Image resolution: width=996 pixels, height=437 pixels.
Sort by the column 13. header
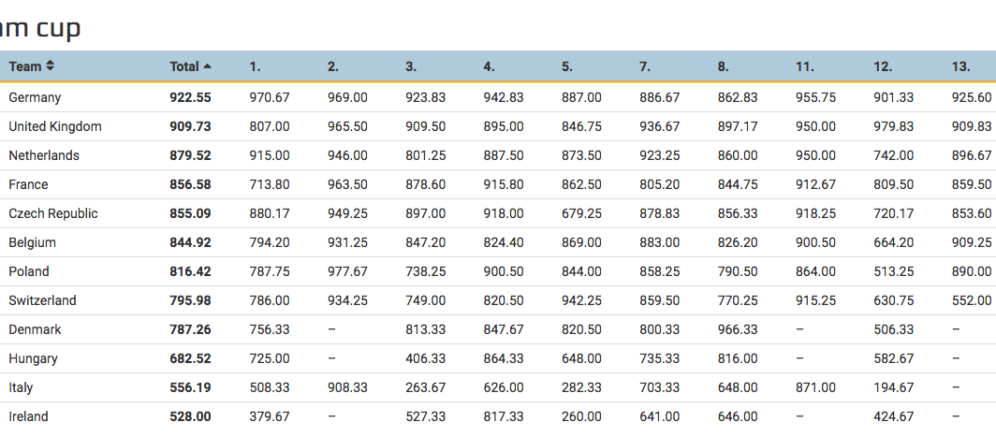pyautogui.click(x=961, y=67)
